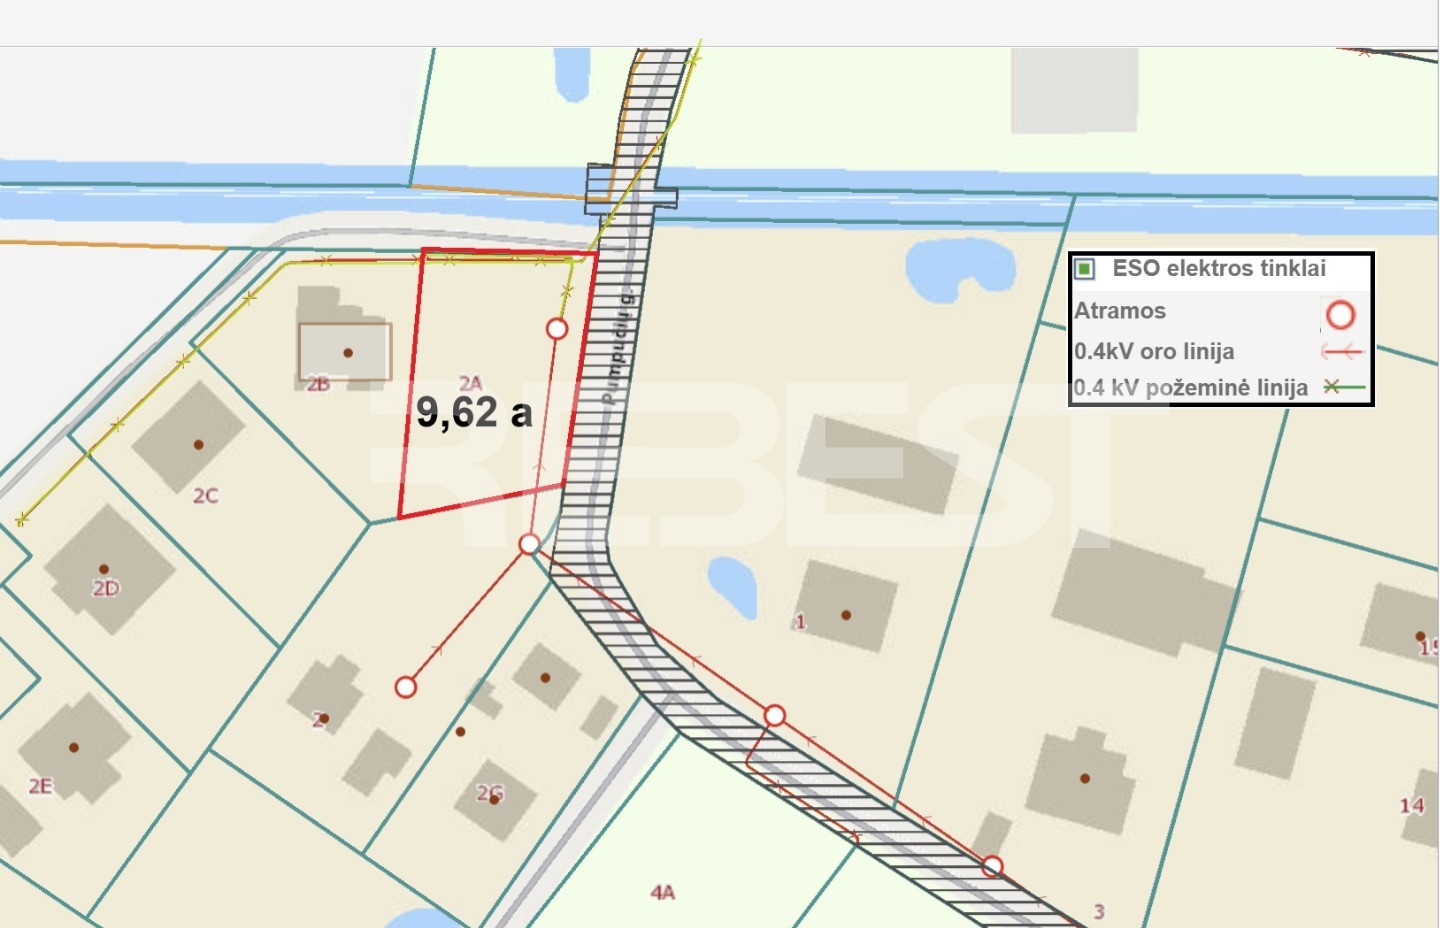Select the 2C parcel label
The width and height of the screenshot is (1440, 928).
(205, 495)
